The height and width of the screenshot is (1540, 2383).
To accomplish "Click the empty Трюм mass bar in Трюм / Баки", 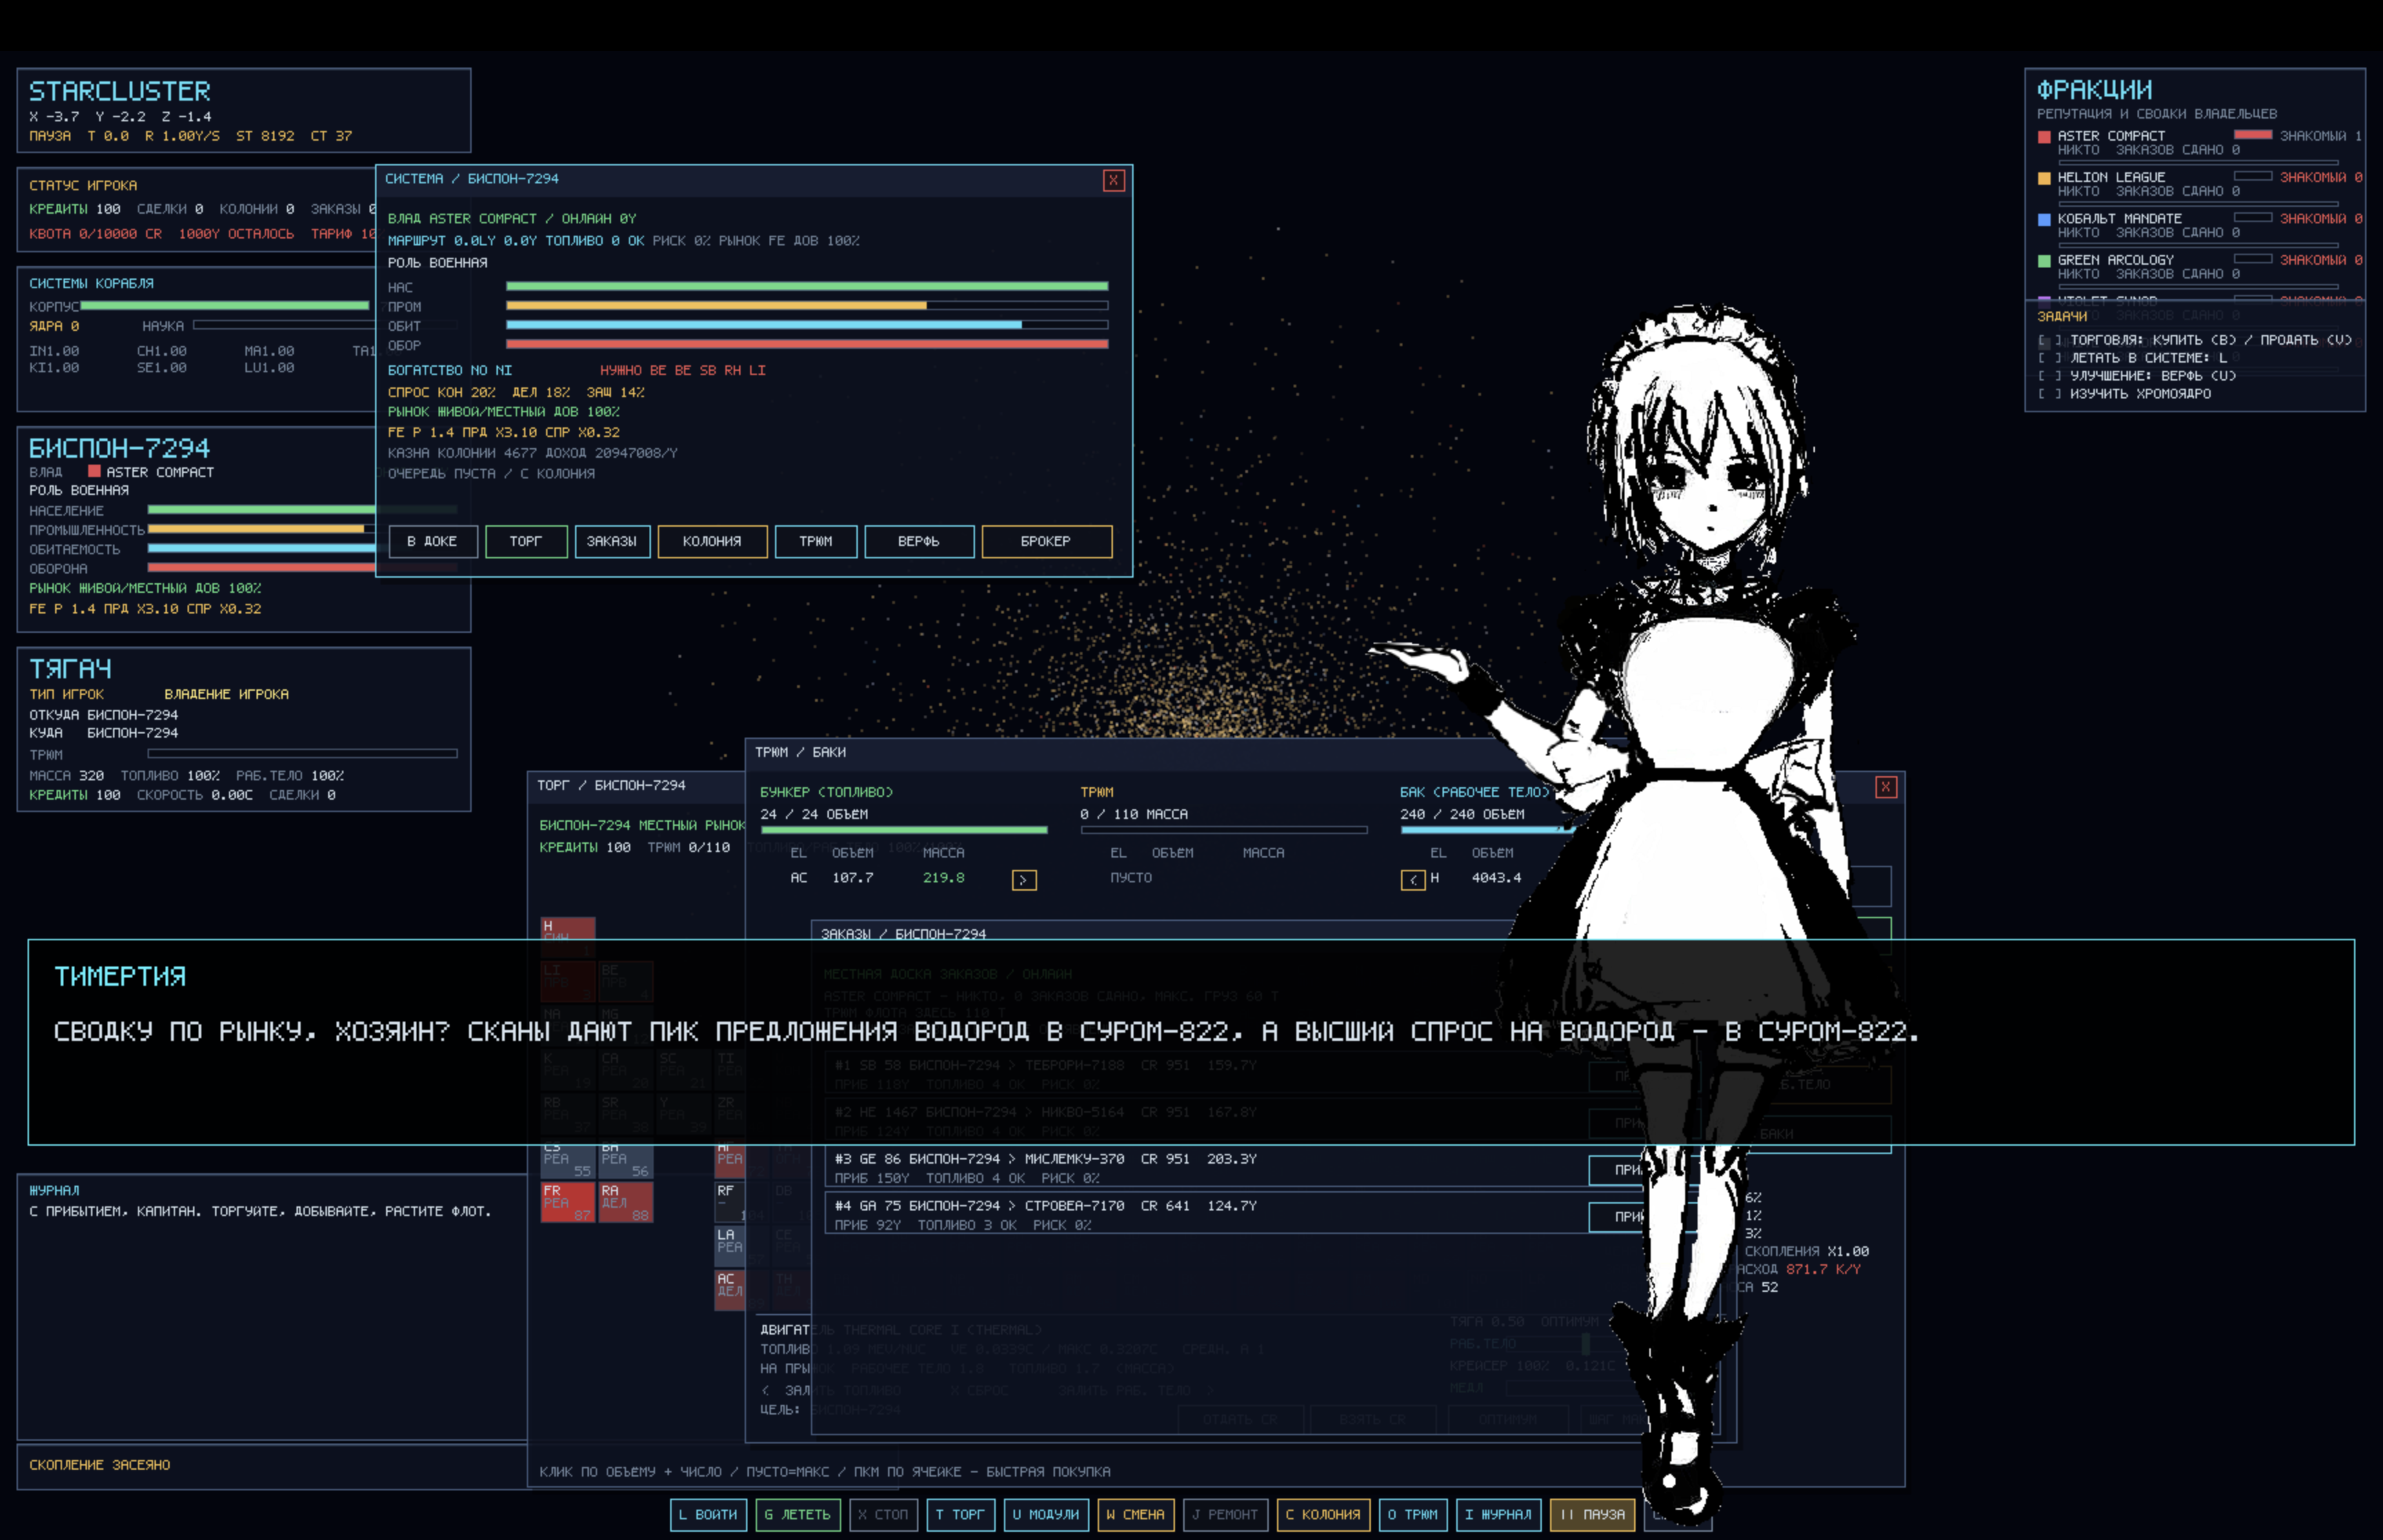I will pos(1224,830).
